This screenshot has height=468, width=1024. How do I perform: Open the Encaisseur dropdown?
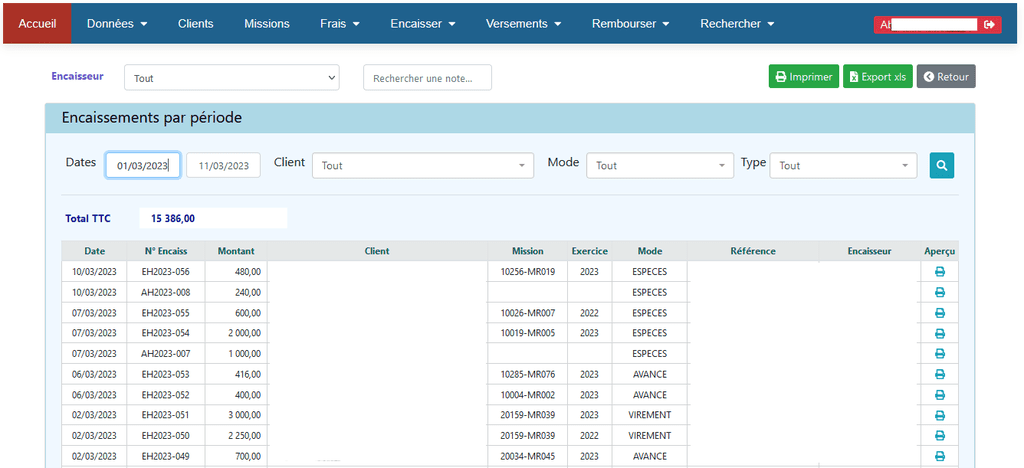point(231,78)
